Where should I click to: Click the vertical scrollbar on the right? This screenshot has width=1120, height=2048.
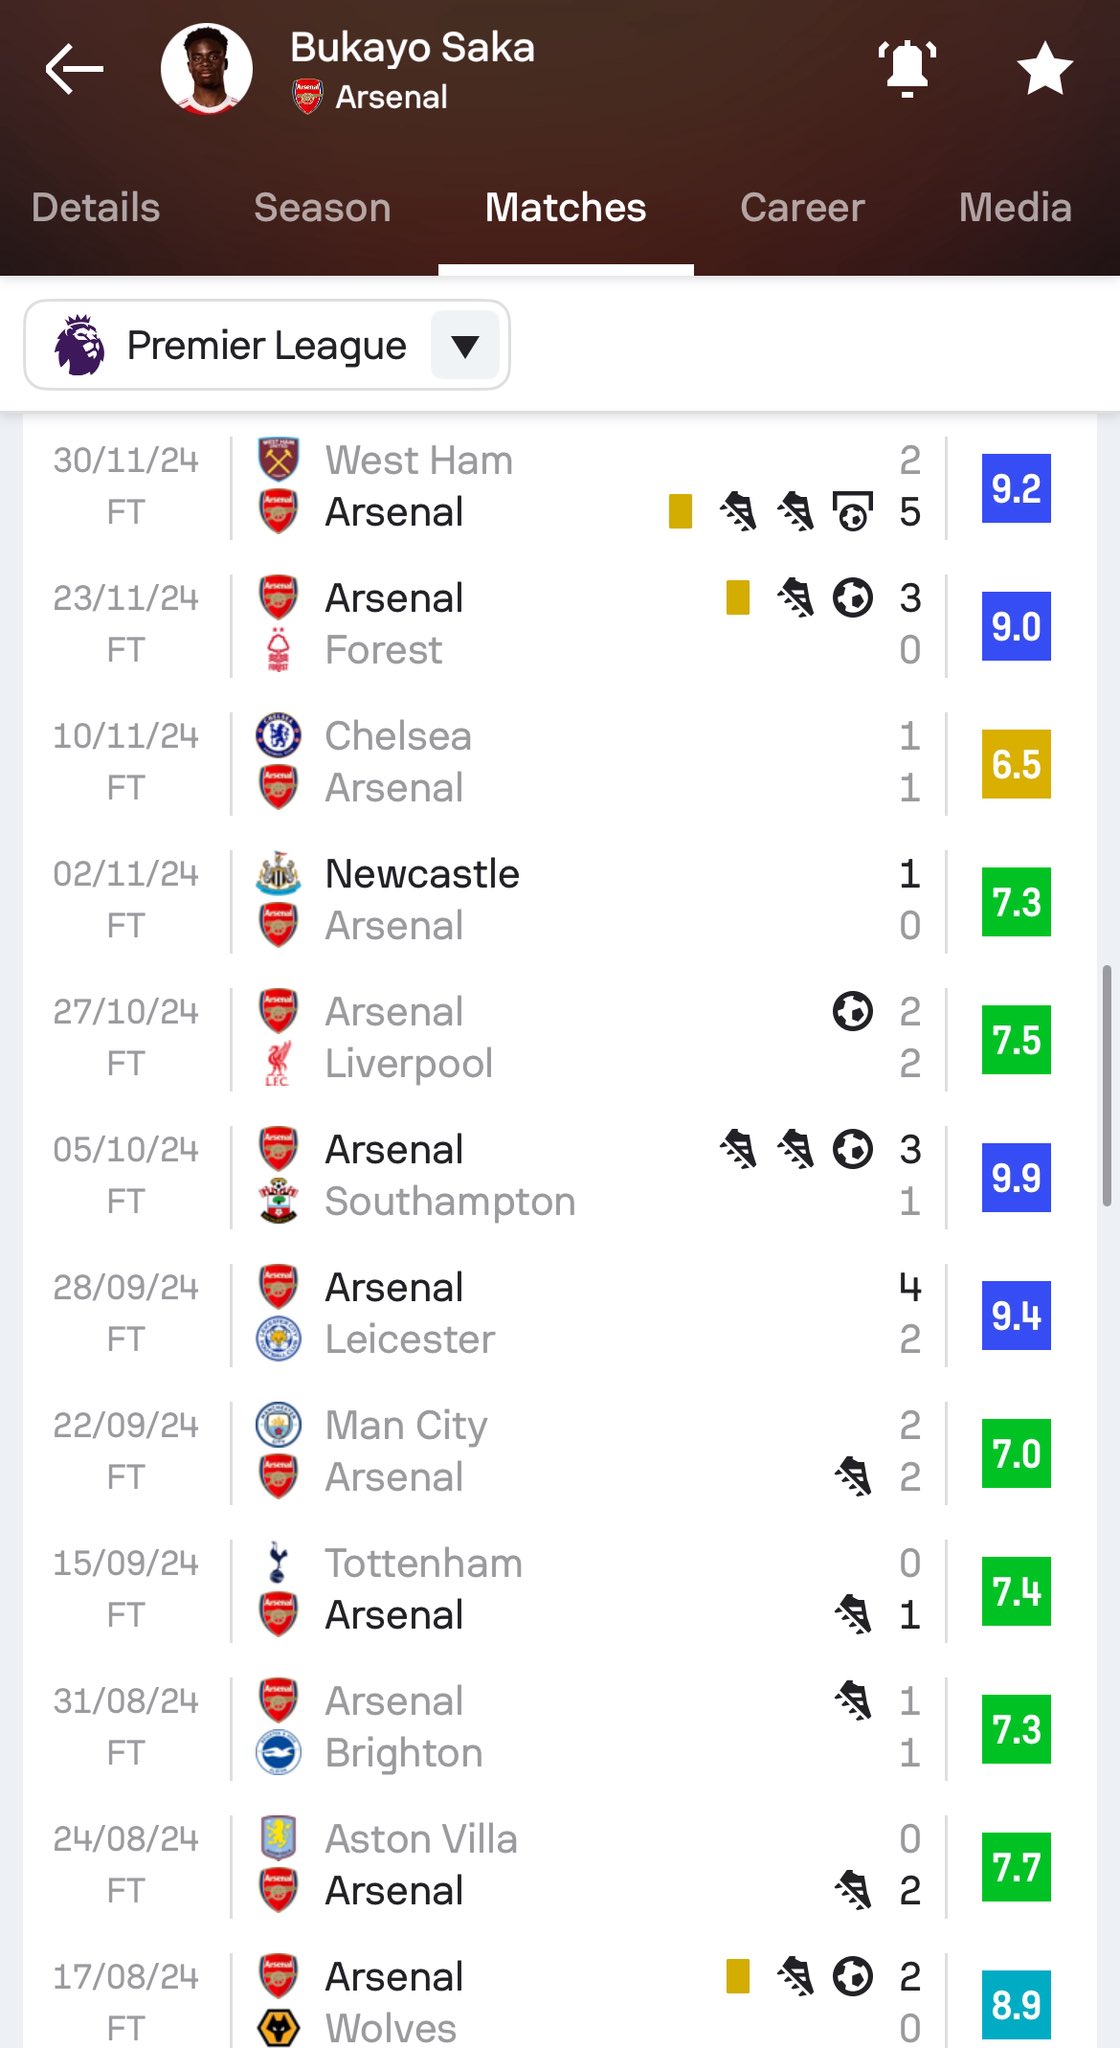[x=1106, y=1085]
